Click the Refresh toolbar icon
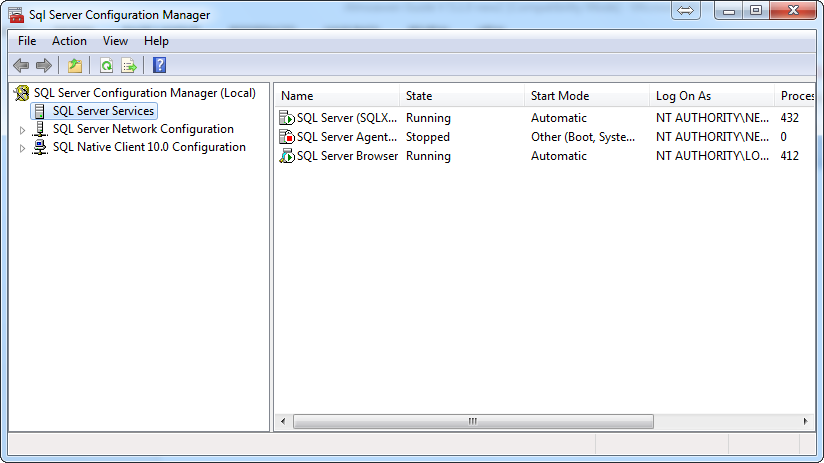 [x=106, y=66]
